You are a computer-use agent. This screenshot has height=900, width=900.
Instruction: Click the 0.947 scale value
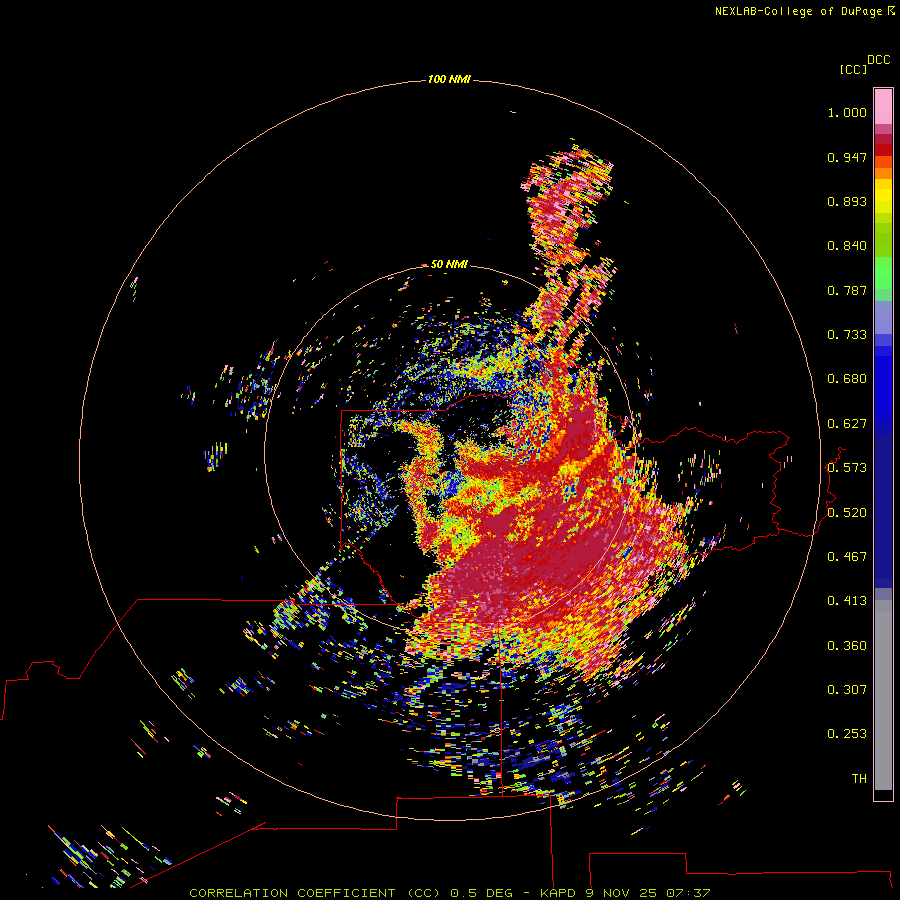click(847, 157)
